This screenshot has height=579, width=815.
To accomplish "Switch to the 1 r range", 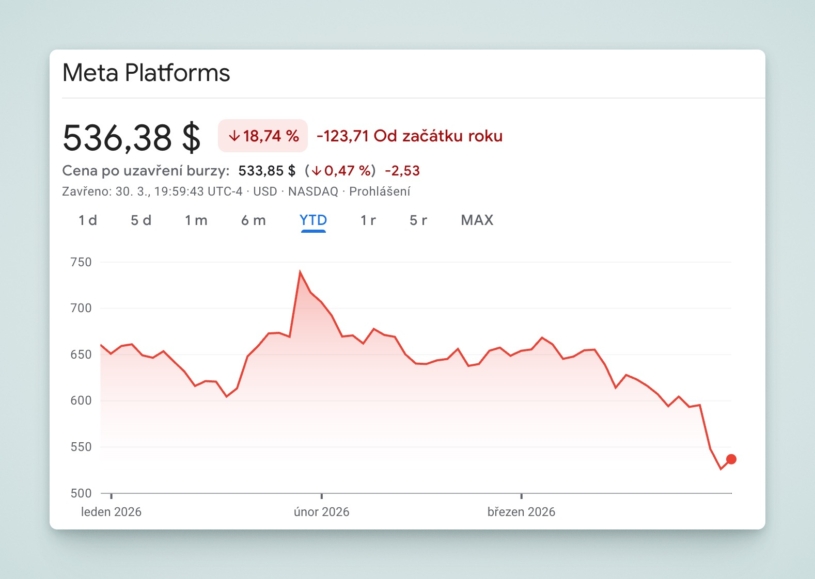I will (x=368, y=220).
